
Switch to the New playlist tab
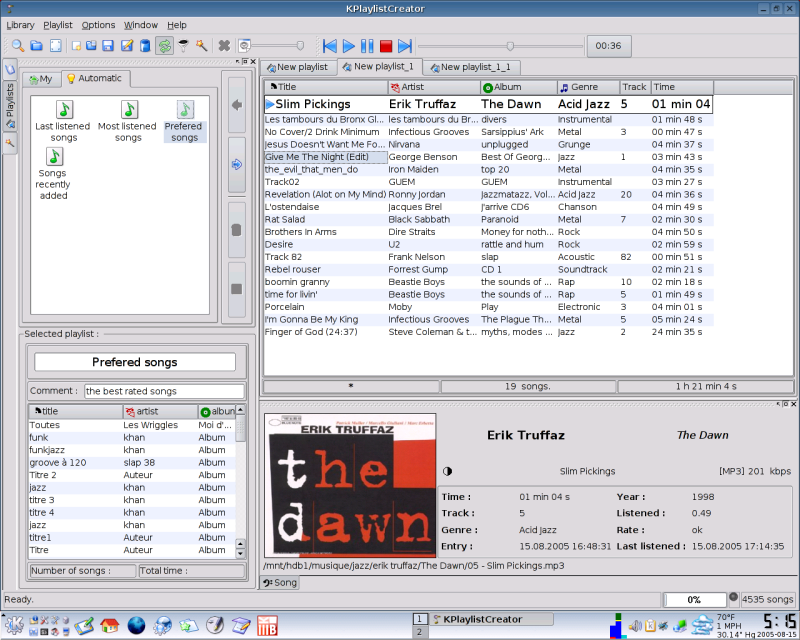[x=297, y=67]
